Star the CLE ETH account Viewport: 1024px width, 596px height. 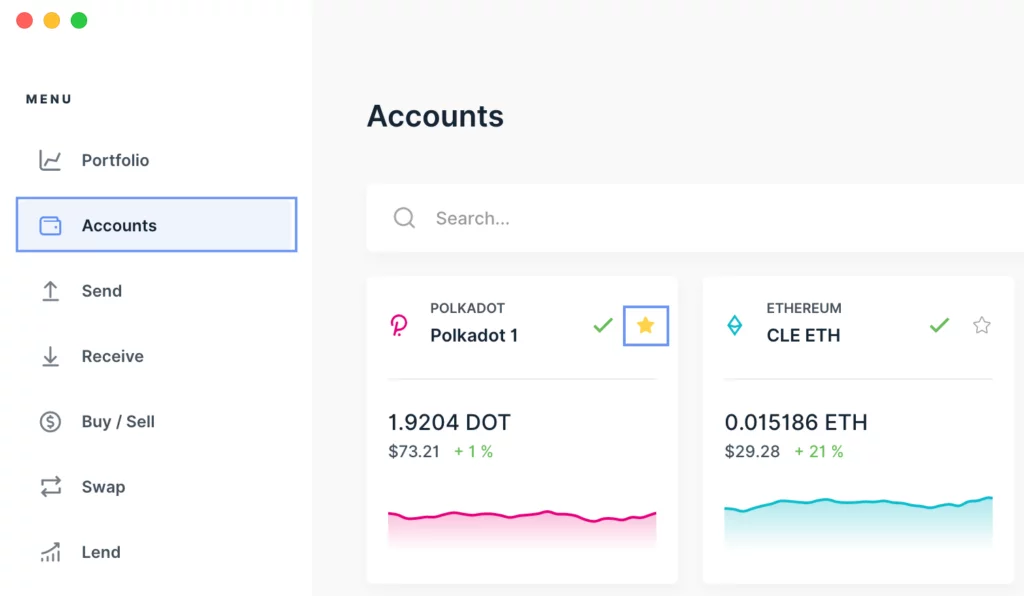click(x=981, y=324)
